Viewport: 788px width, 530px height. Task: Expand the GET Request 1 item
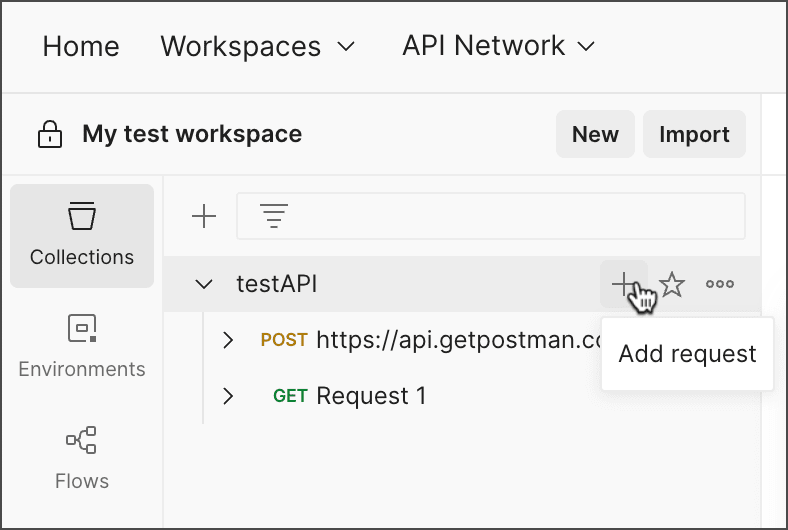point(228,396)
